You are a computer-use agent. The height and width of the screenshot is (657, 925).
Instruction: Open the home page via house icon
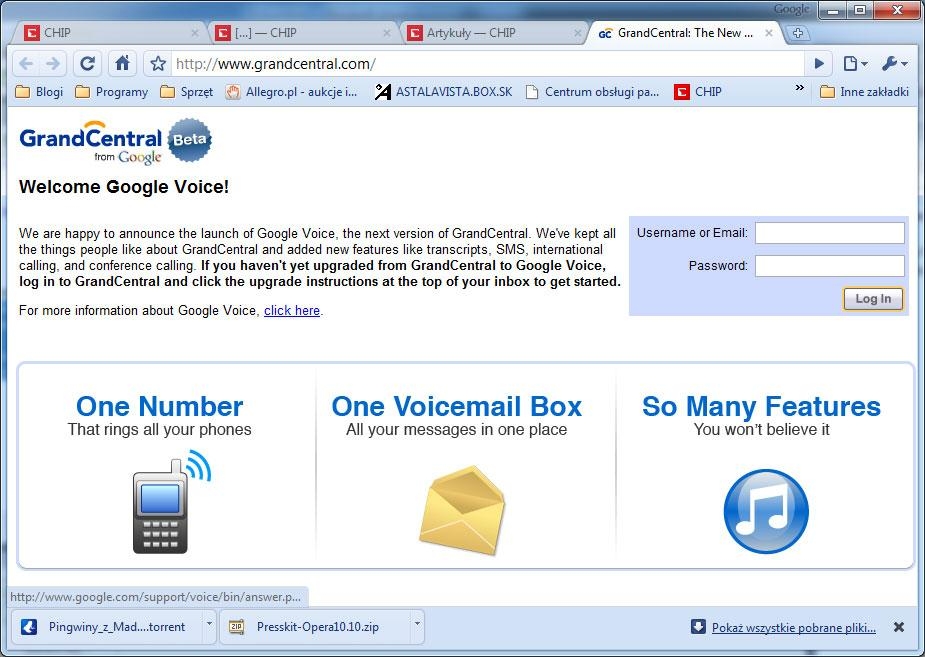point(122,64)
